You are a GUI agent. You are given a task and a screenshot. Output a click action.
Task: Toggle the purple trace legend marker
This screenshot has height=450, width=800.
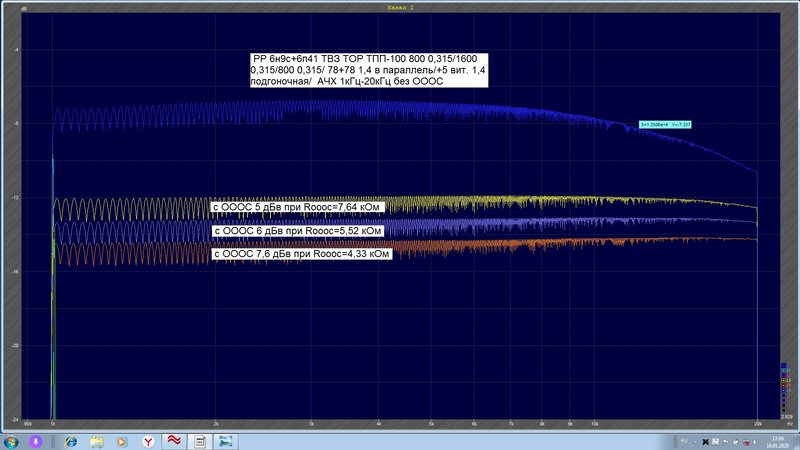pyautogui.click(x=784, y=376)
